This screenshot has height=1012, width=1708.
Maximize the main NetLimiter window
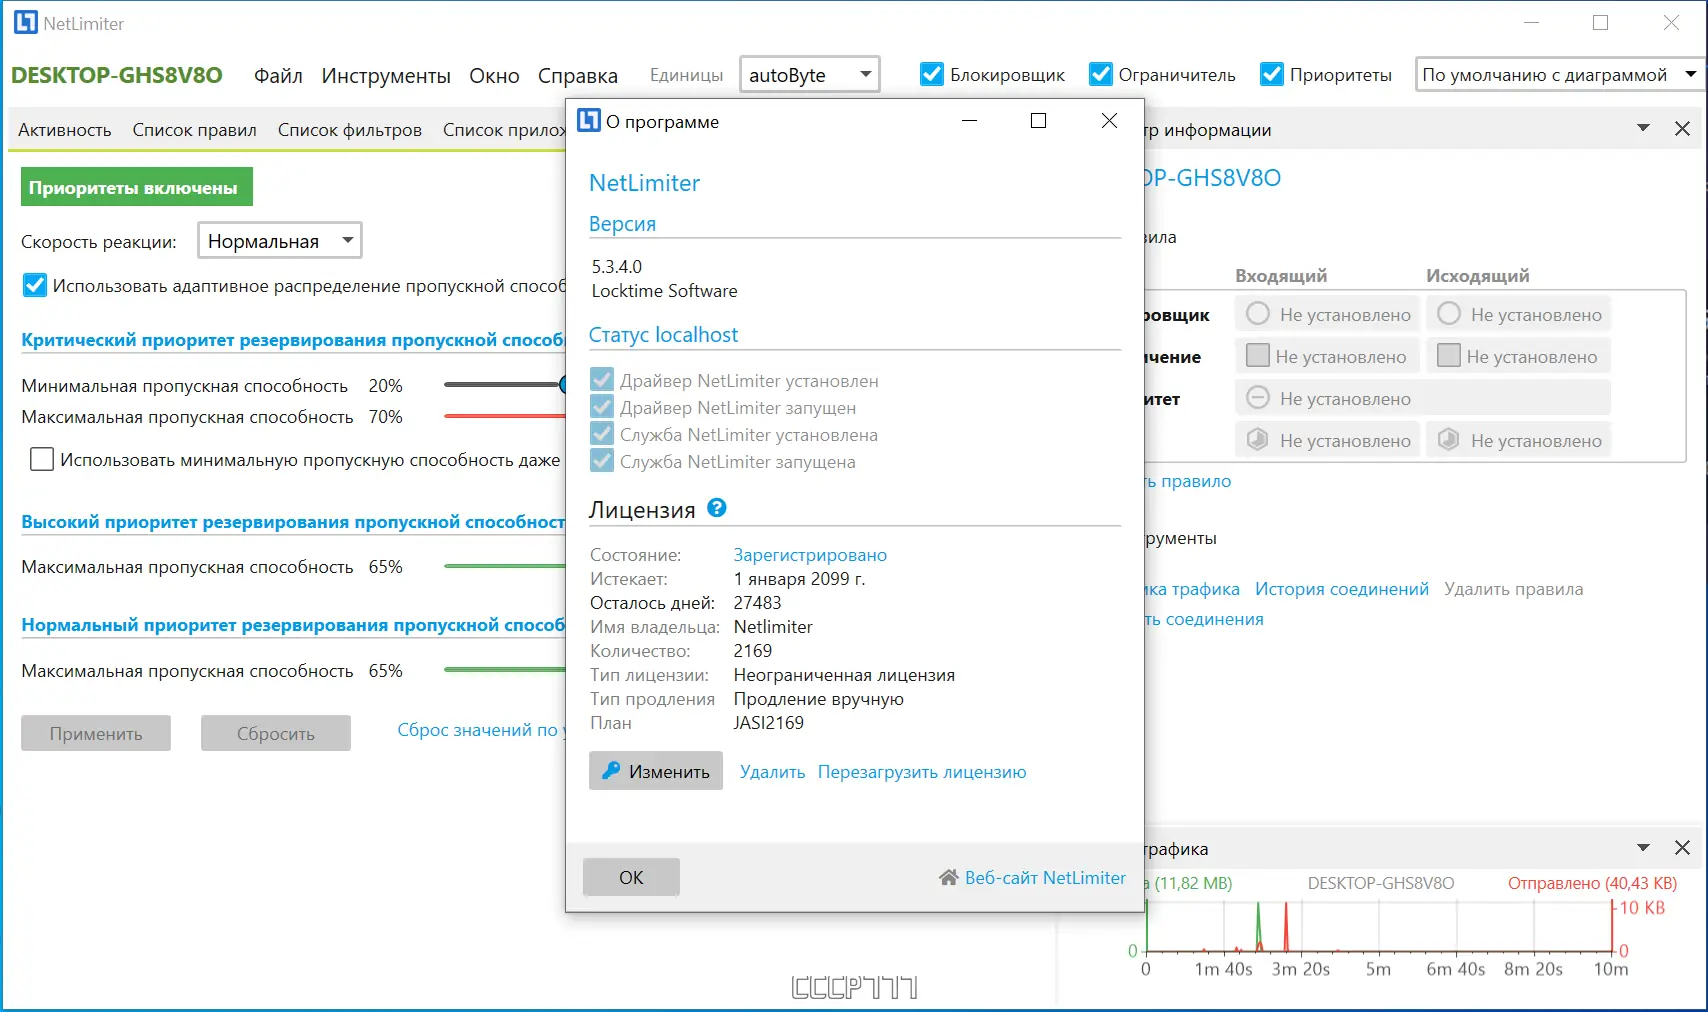click(x=1600, y=23)
